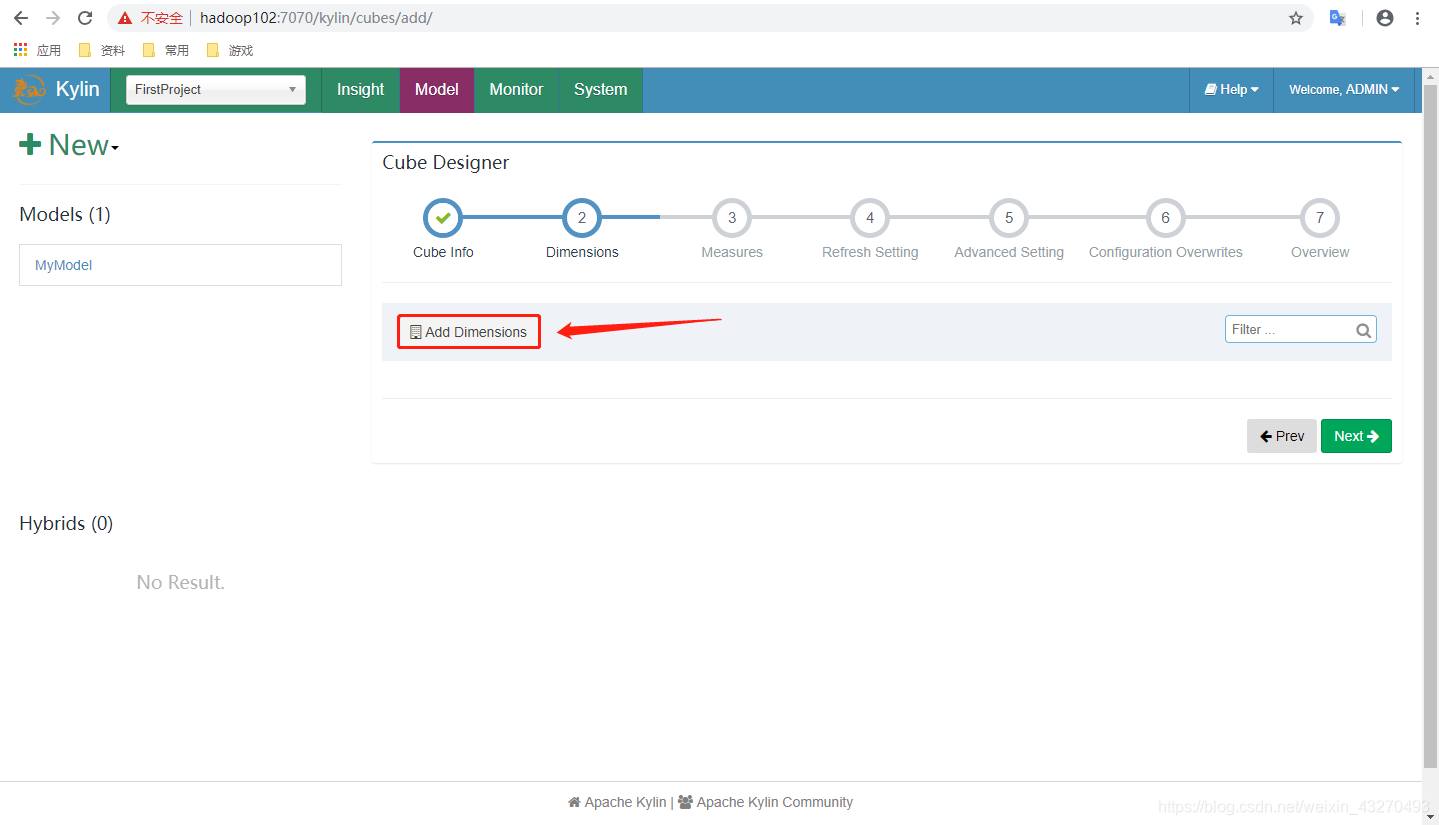Screen dimensions: 1439x825
Task: Click the Kylin brand name text
Action: tap(77, 89)
